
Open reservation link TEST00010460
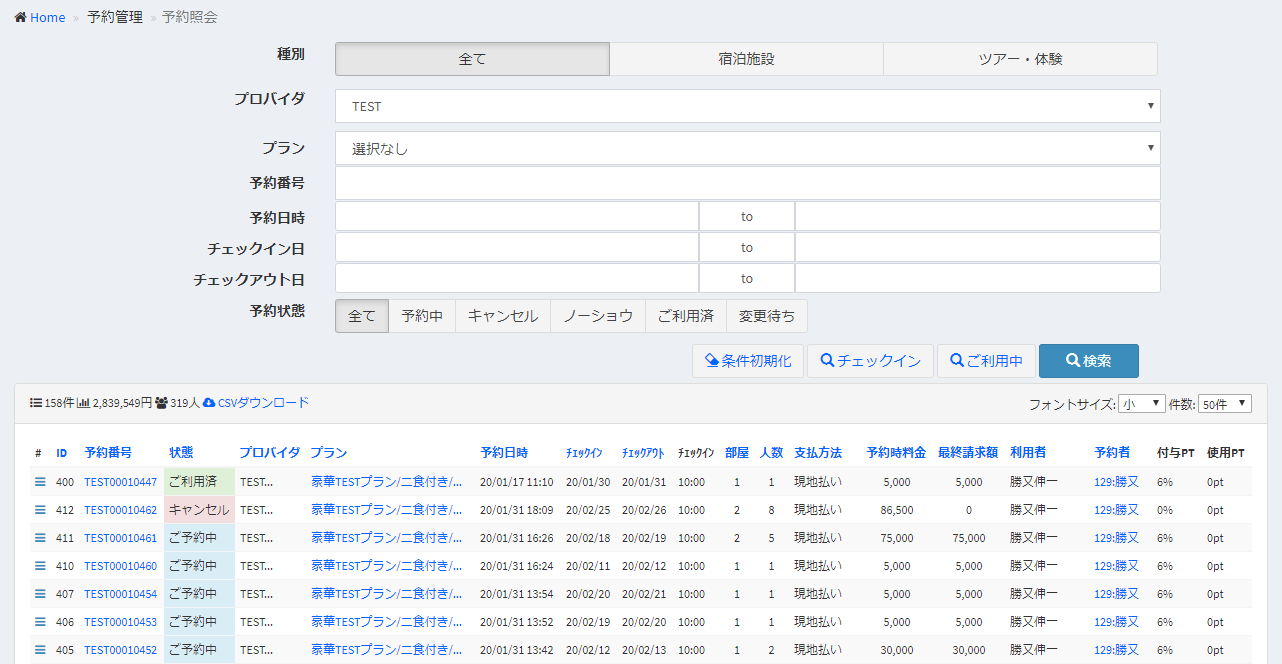121,566
